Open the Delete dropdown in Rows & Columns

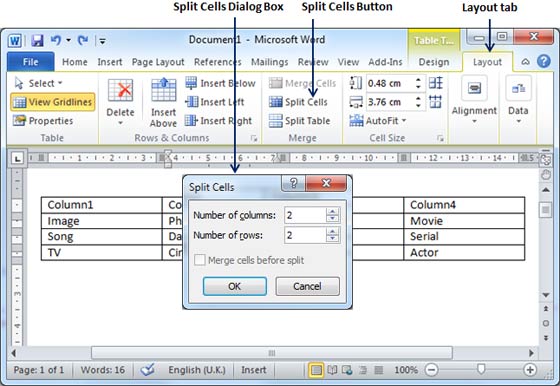click(x=120, y=102)
